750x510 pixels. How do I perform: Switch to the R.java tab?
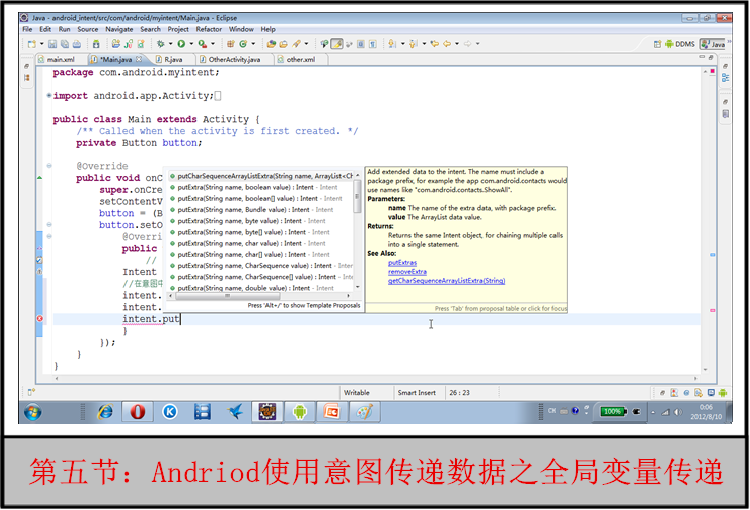[x=173, y=59]
